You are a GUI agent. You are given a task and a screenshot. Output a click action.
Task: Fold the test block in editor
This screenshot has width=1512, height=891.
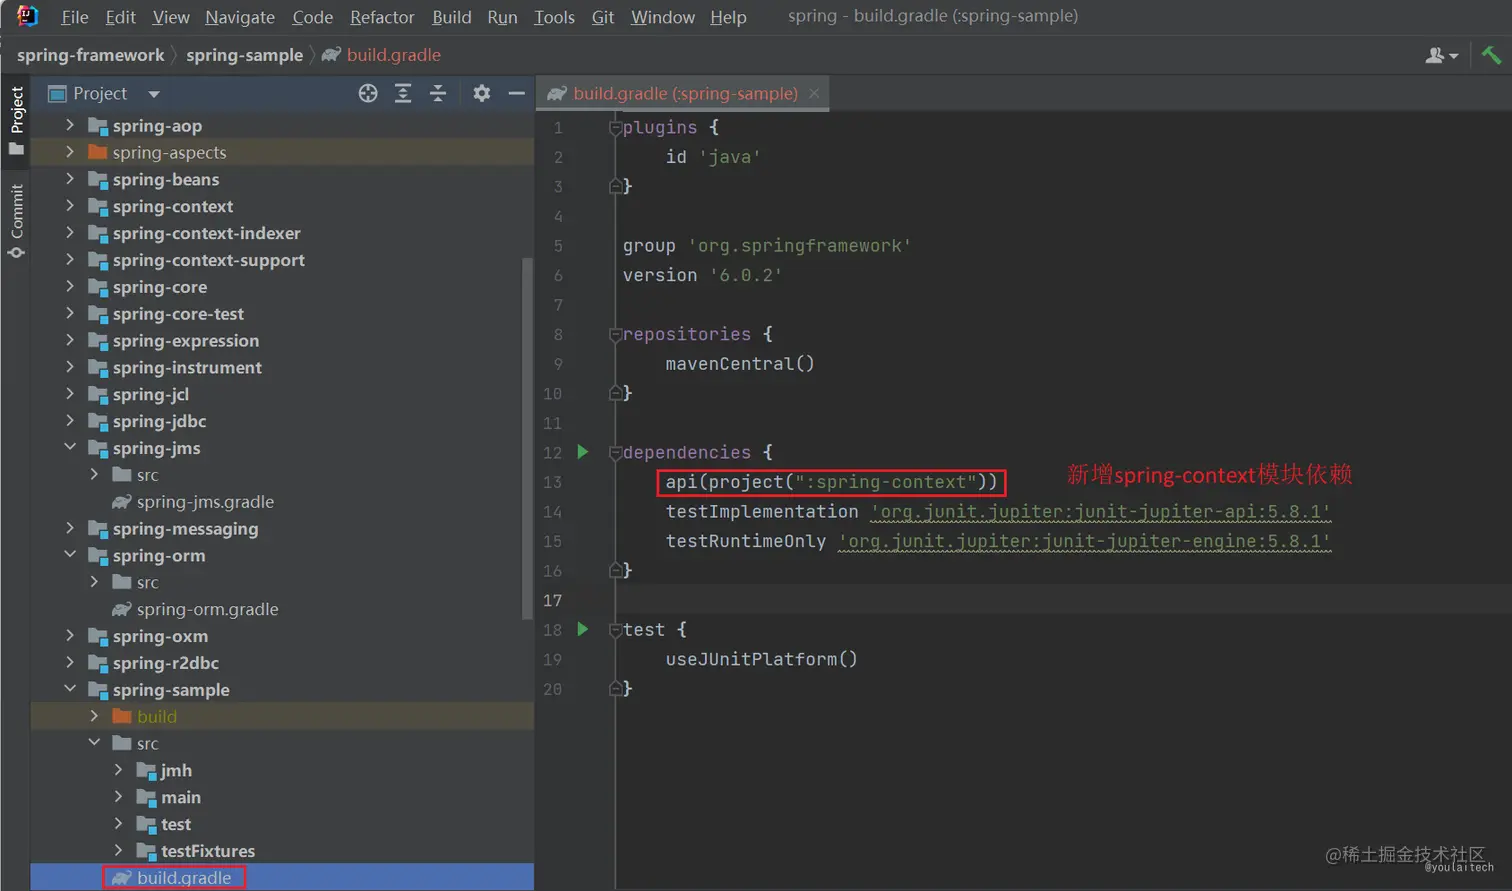(x=615, y=630)
